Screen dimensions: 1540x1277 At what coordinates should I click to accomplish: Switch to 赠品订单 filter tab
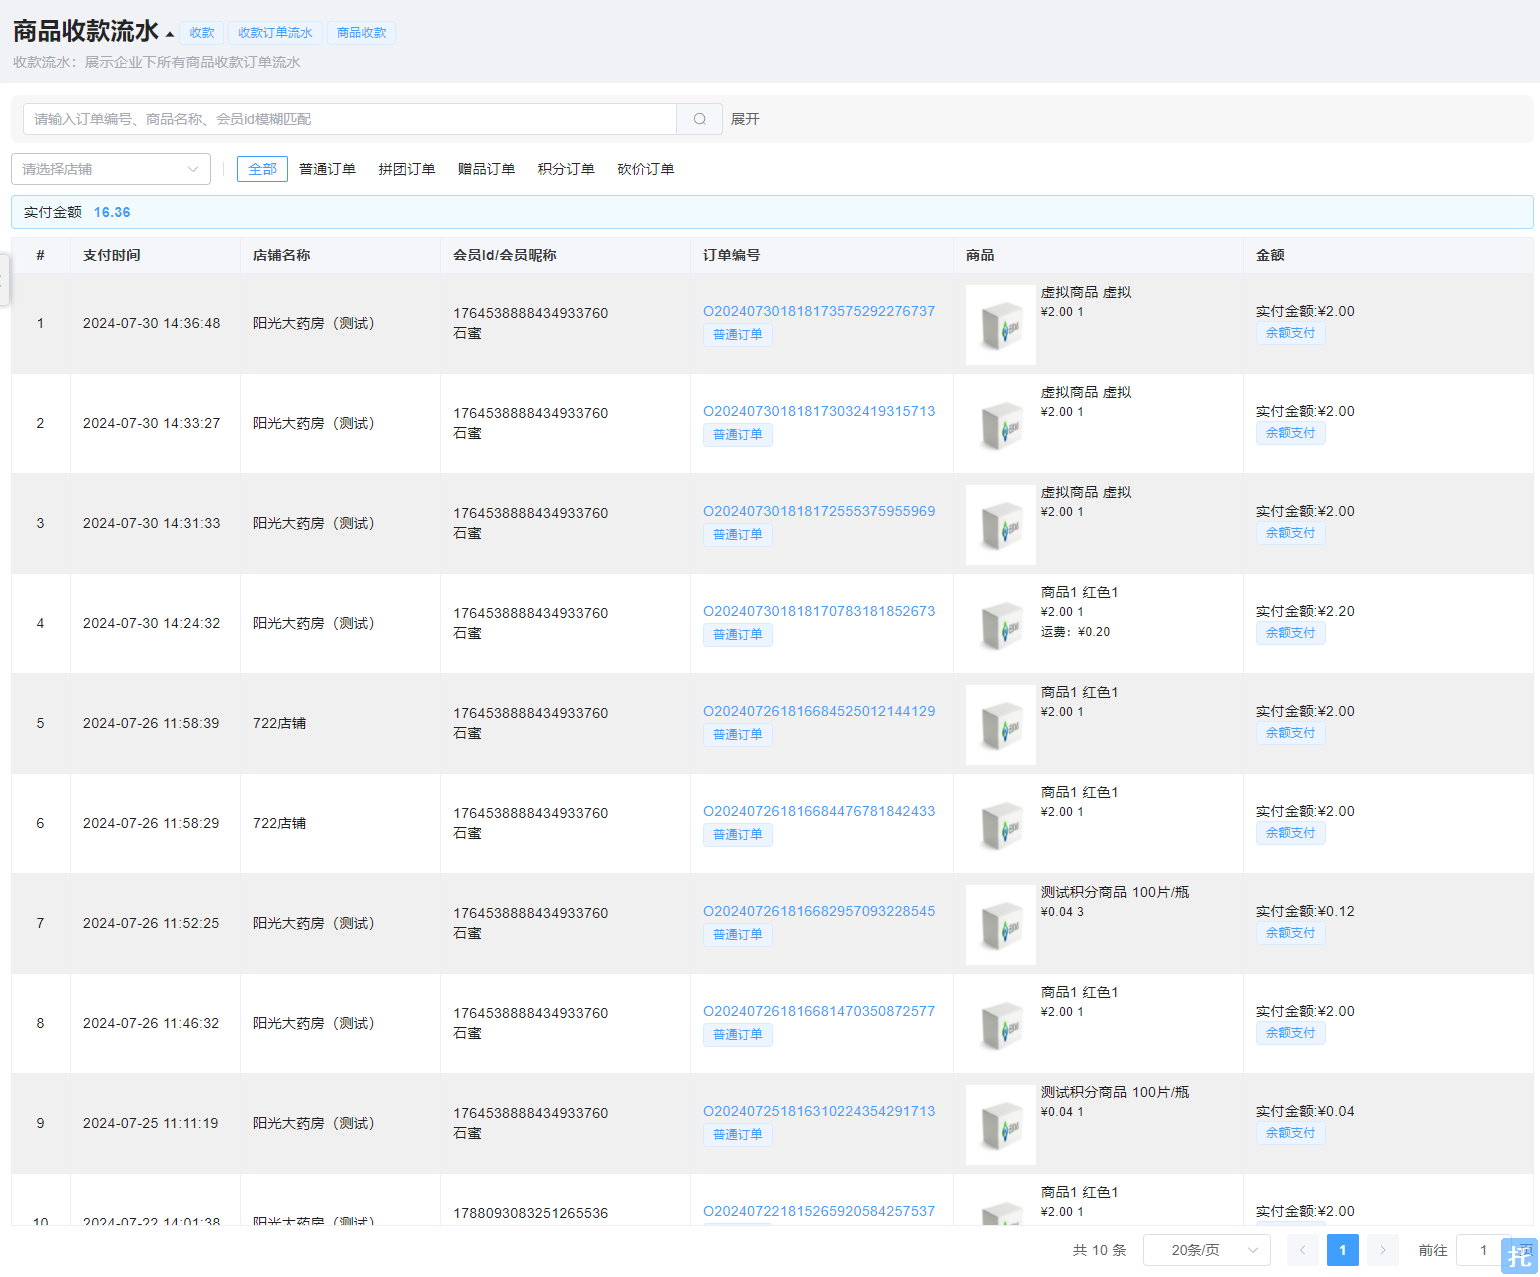[x=487, y=169]
